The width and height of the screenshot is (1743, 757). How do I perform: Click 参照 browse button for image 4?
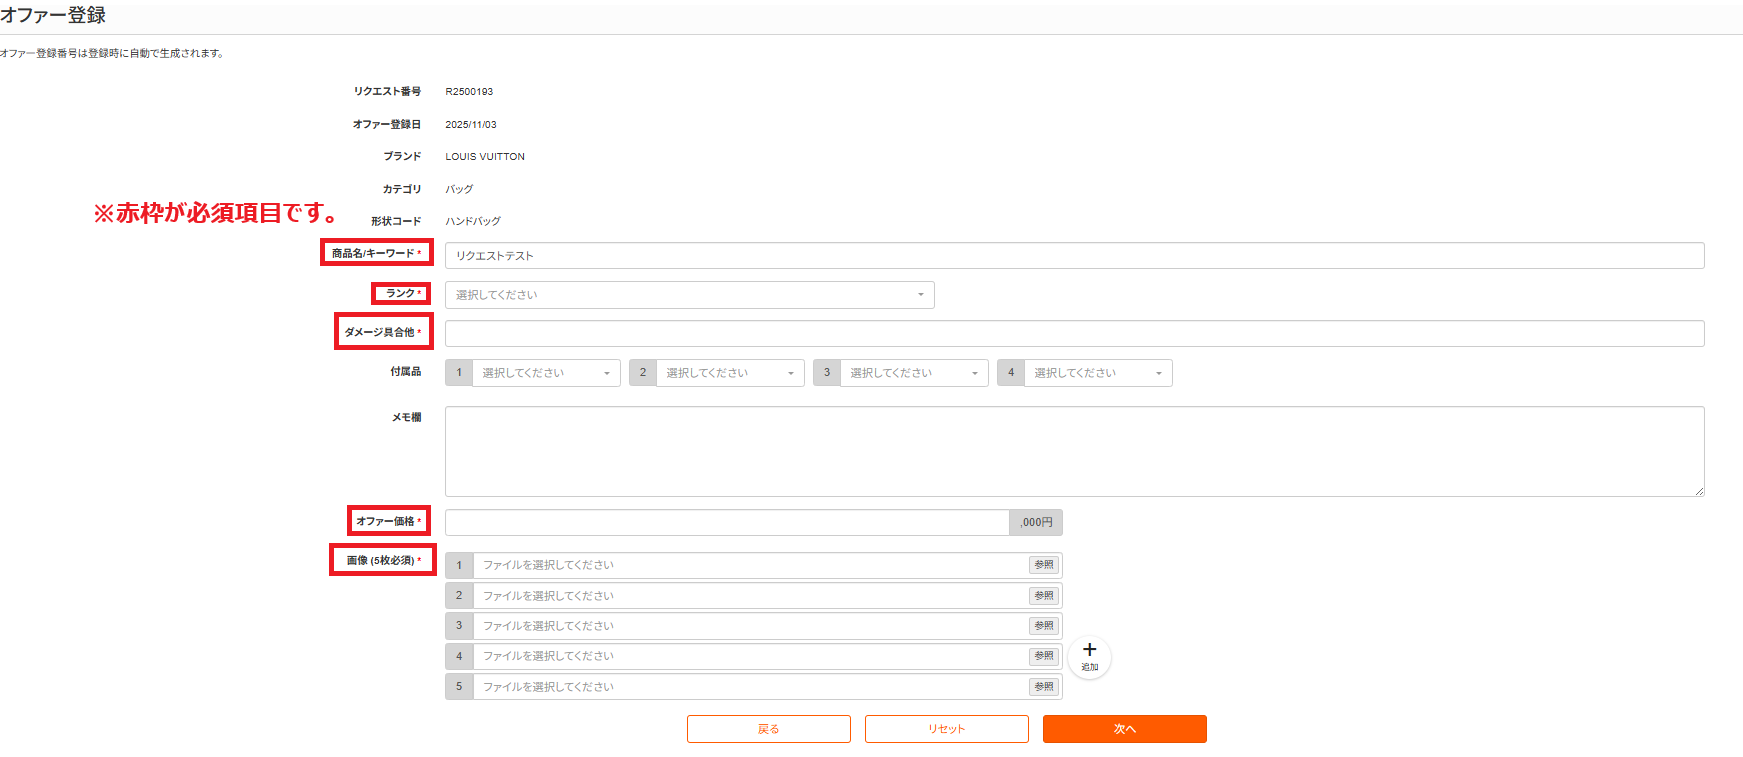[x=1044, y=656]
